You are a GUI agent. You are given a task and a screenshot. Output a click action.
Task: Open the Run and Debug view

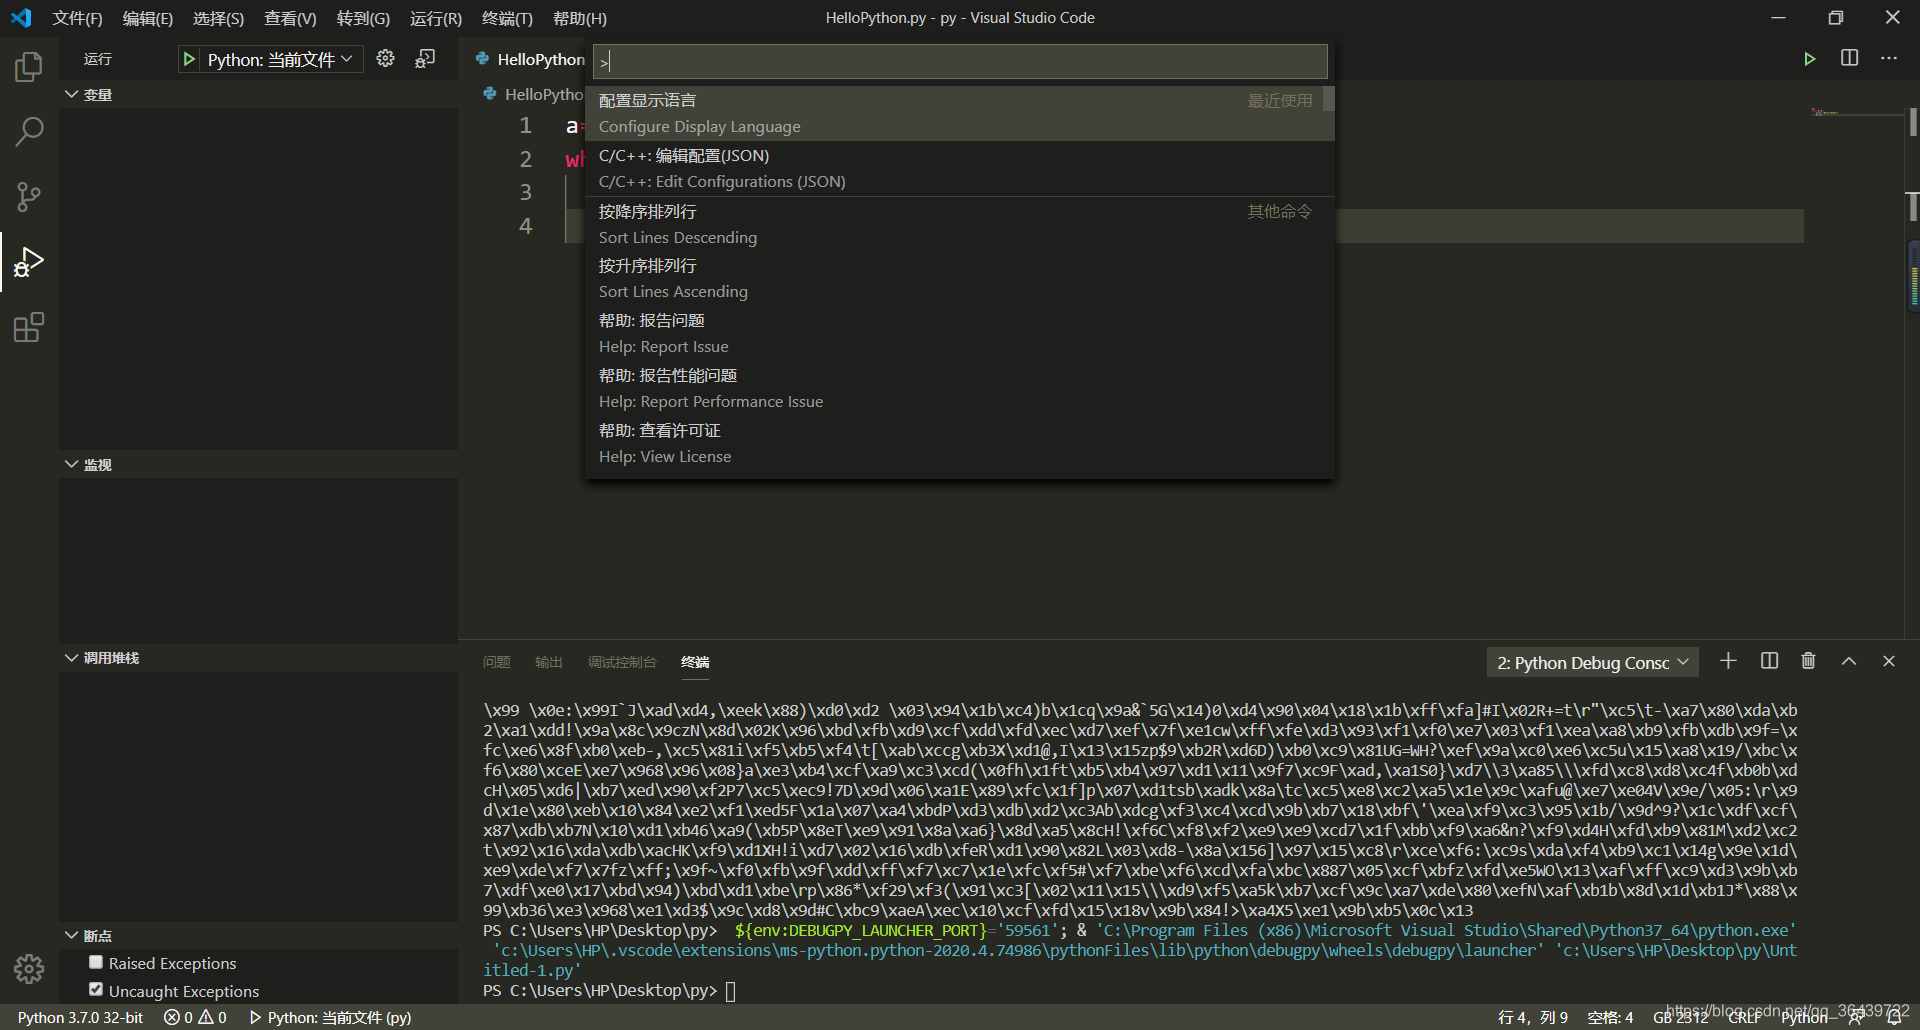point(29,262)
